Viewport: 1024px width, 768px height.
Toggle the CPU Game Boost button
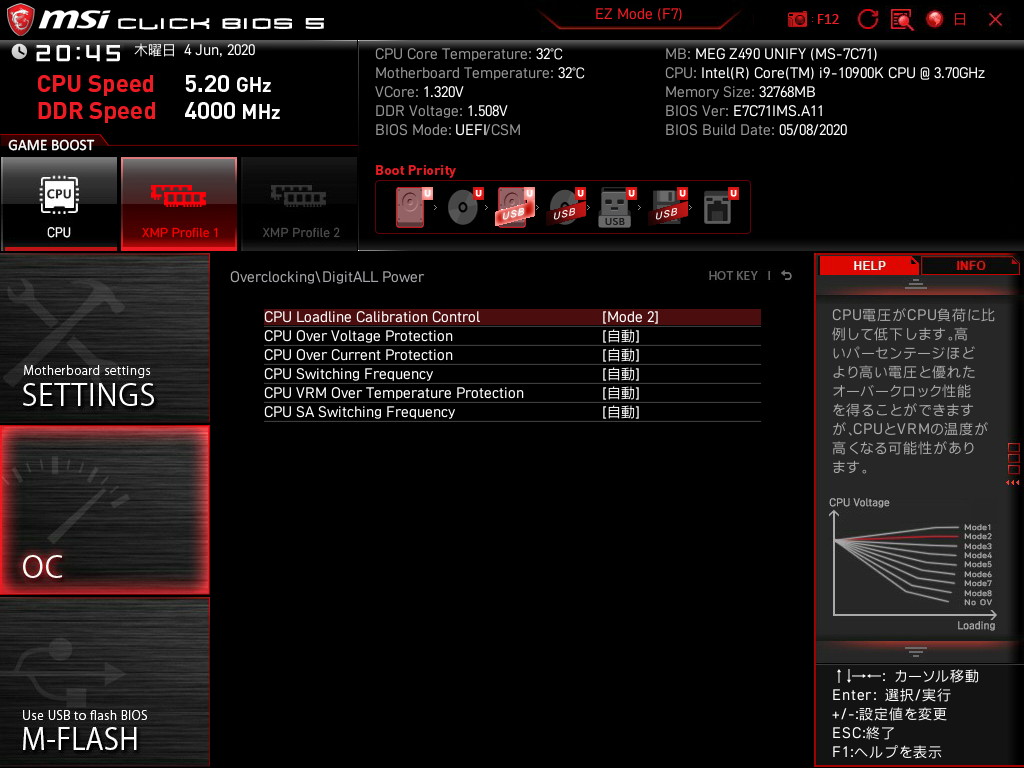59,204
